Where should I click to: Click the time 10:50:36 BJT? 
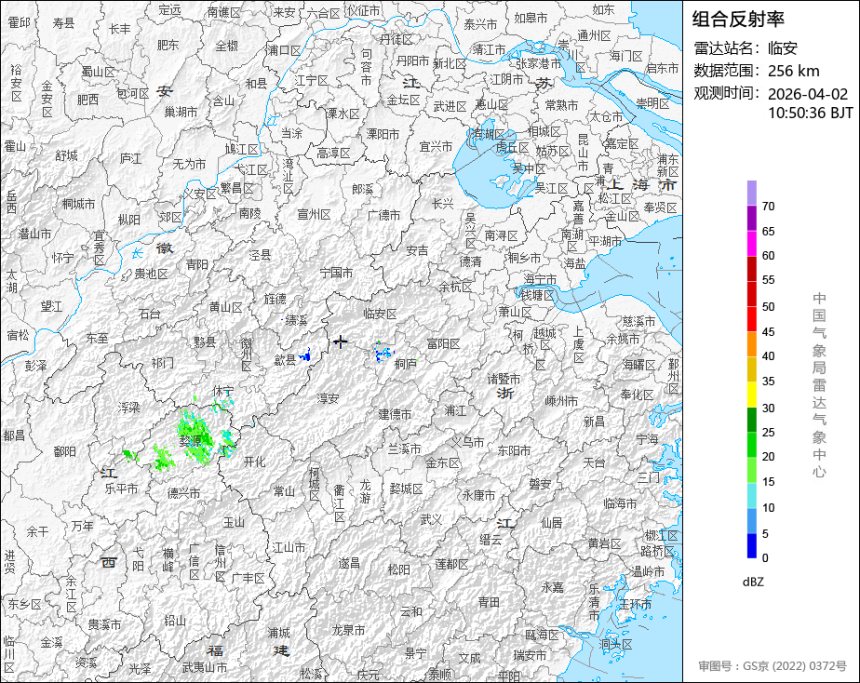(x=810, y=113)
